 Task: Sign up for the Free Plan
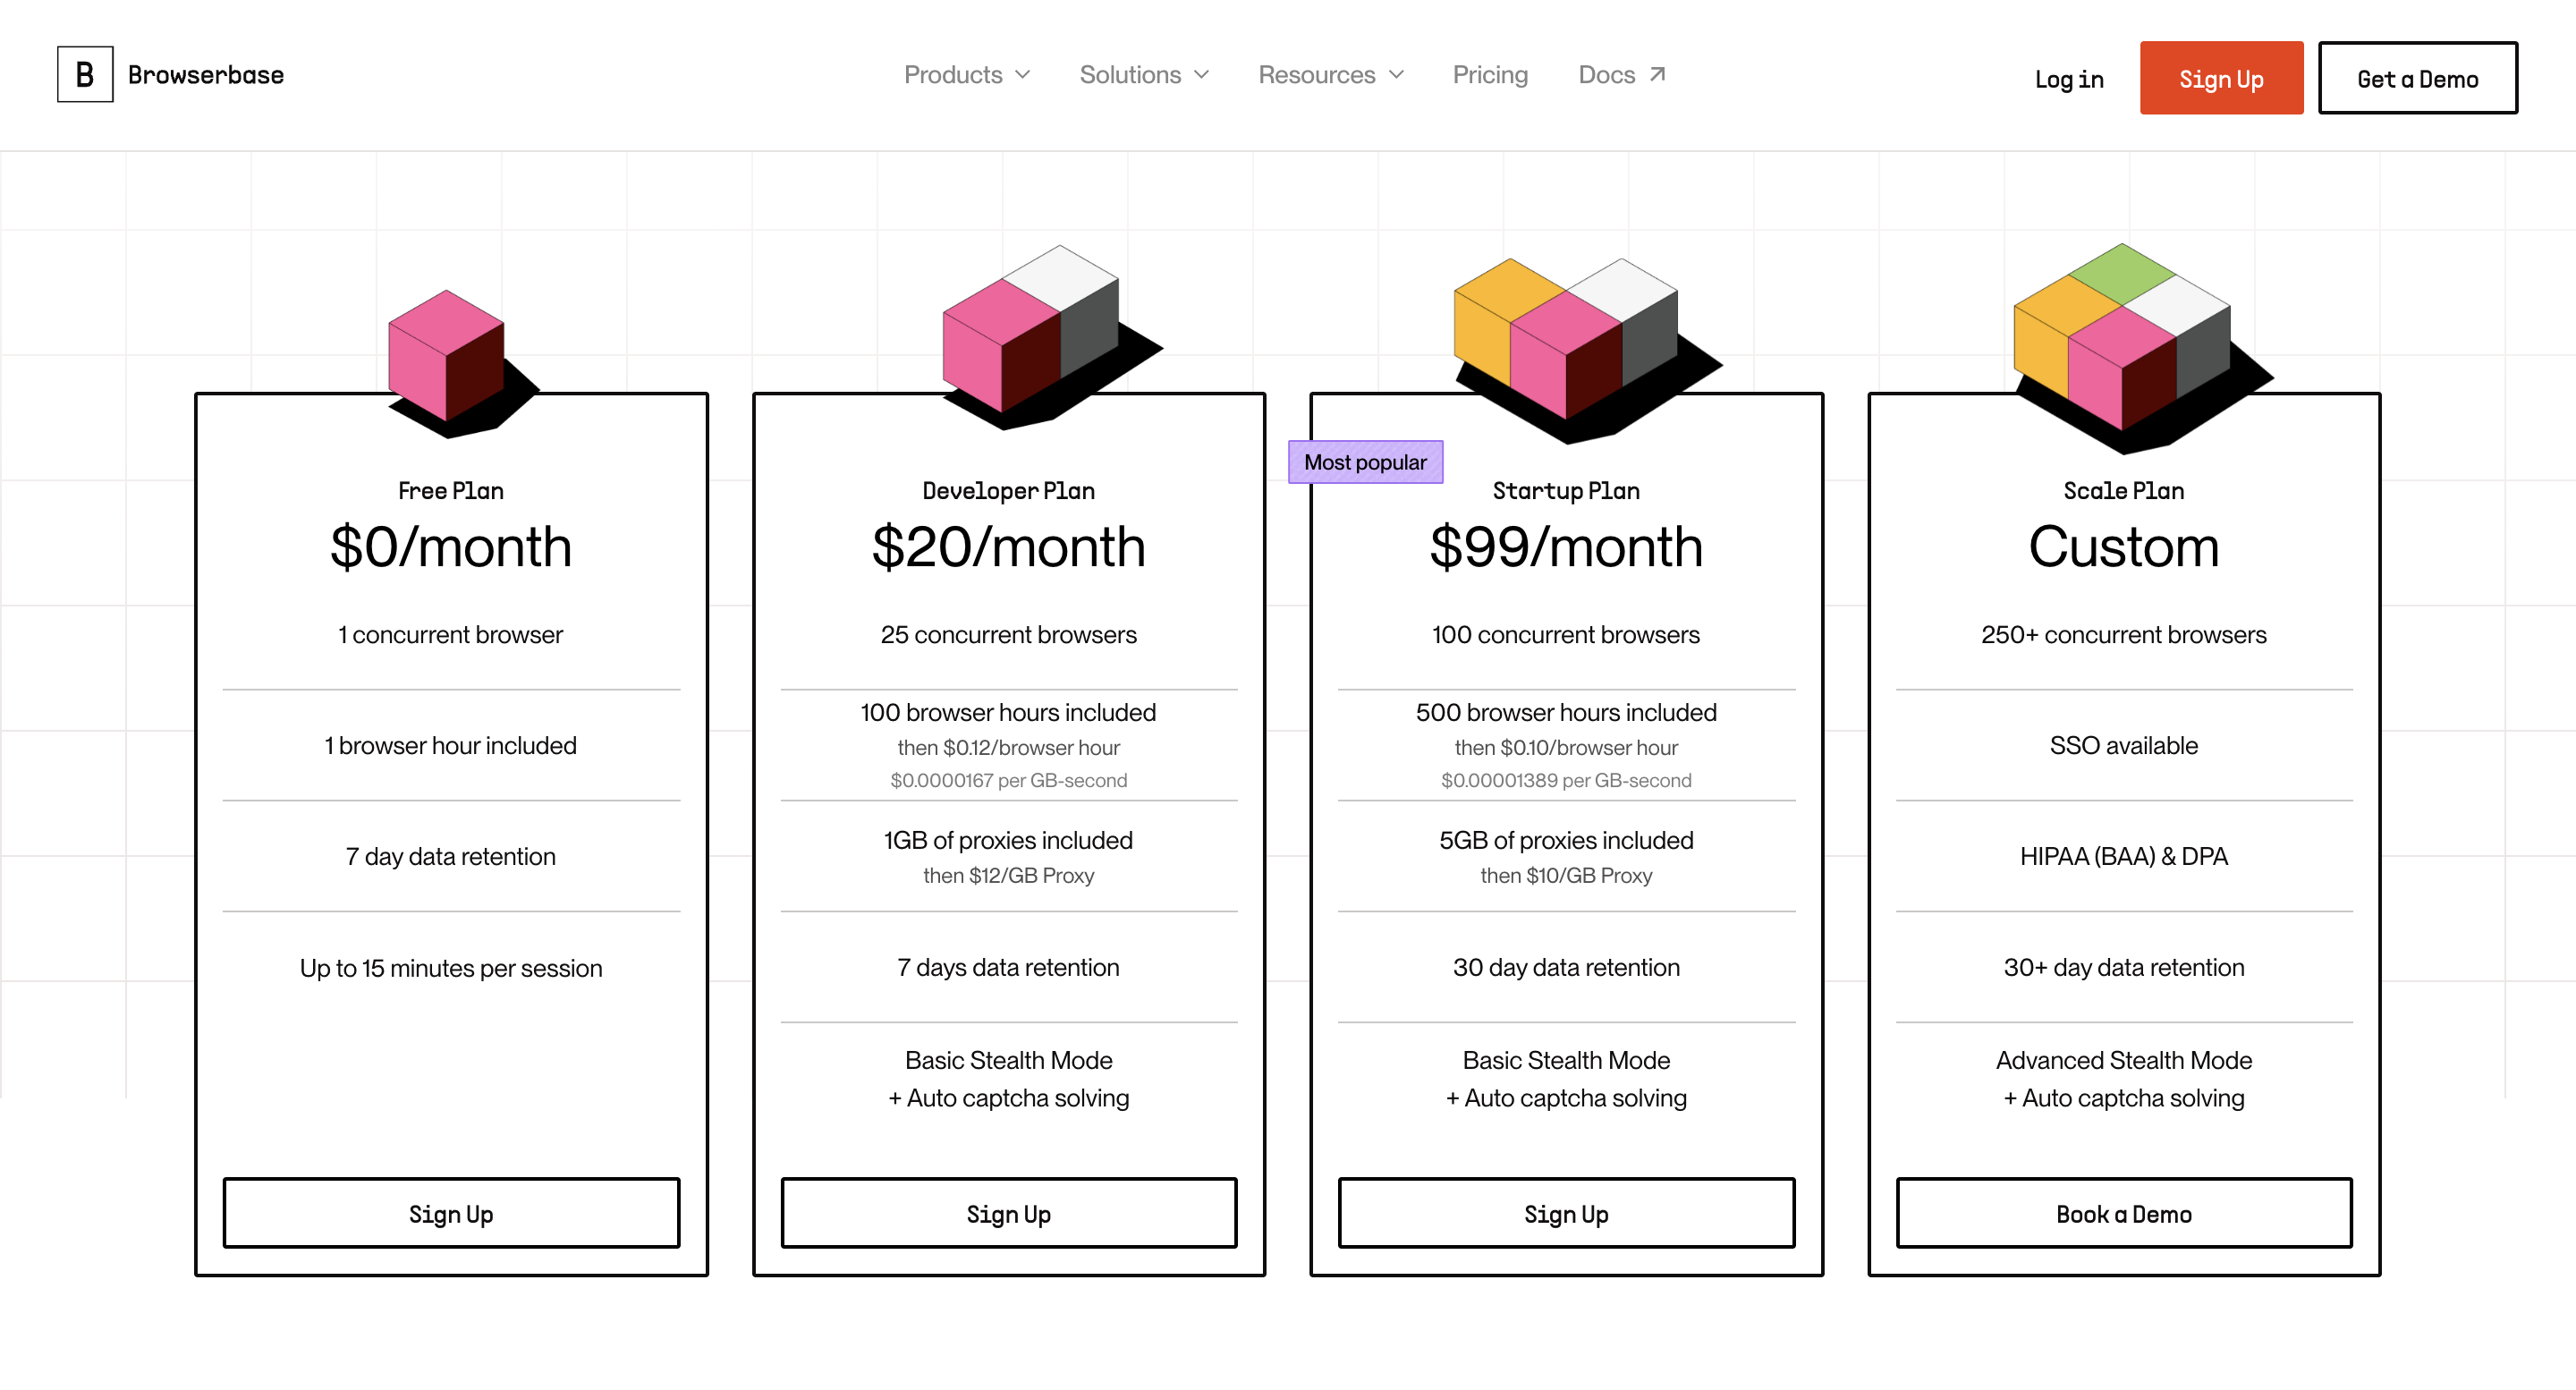pos(451,1213)
